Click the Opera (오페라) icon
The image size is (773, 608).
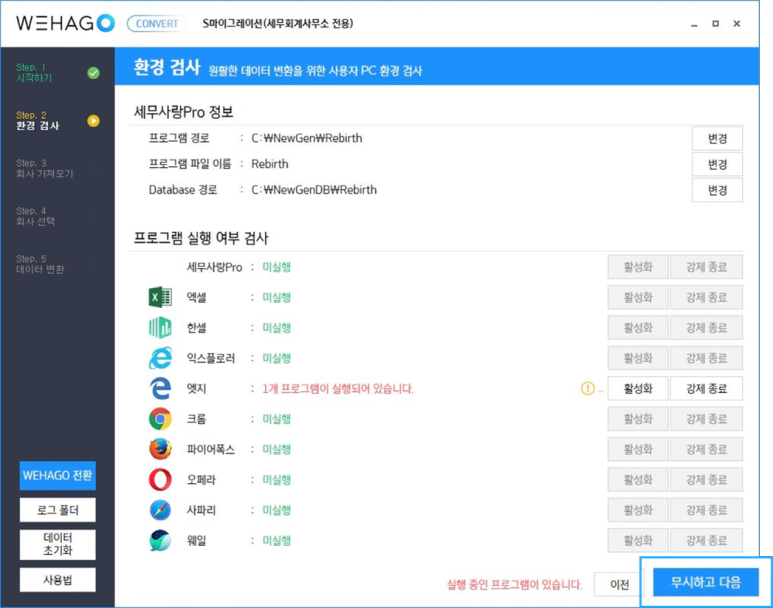tap(160, 480)
